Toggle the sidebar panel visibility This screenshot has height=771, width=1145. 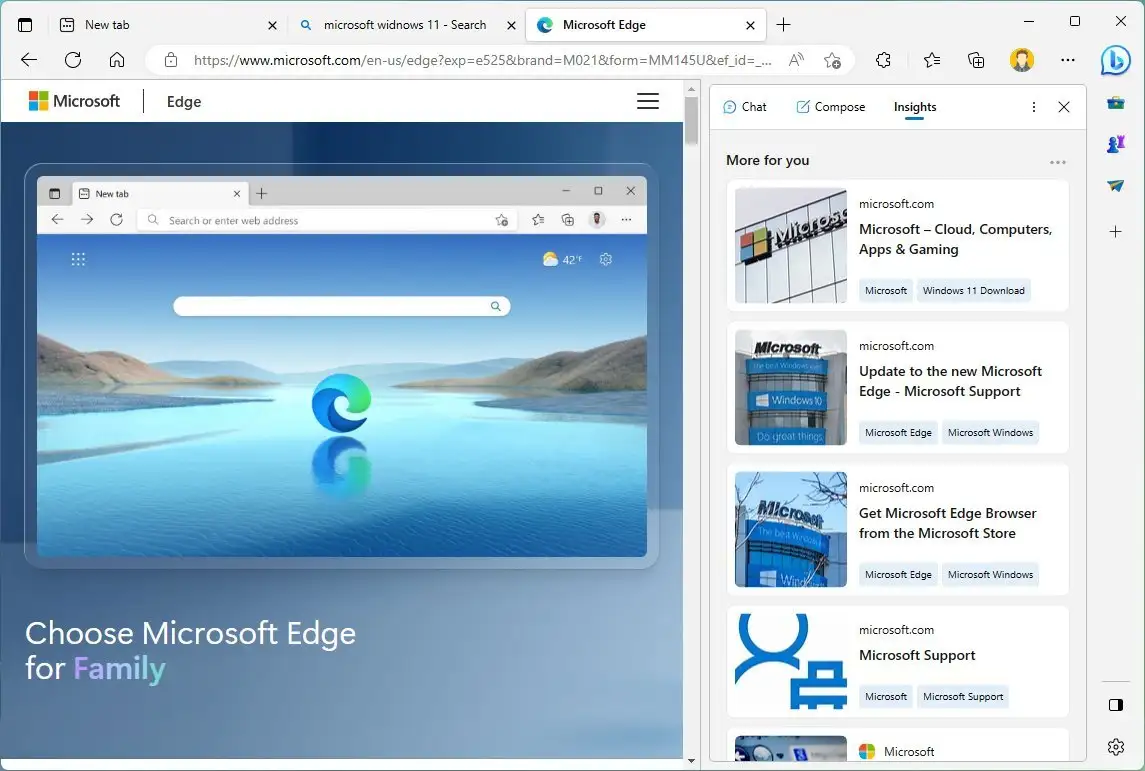point(1114,704)
